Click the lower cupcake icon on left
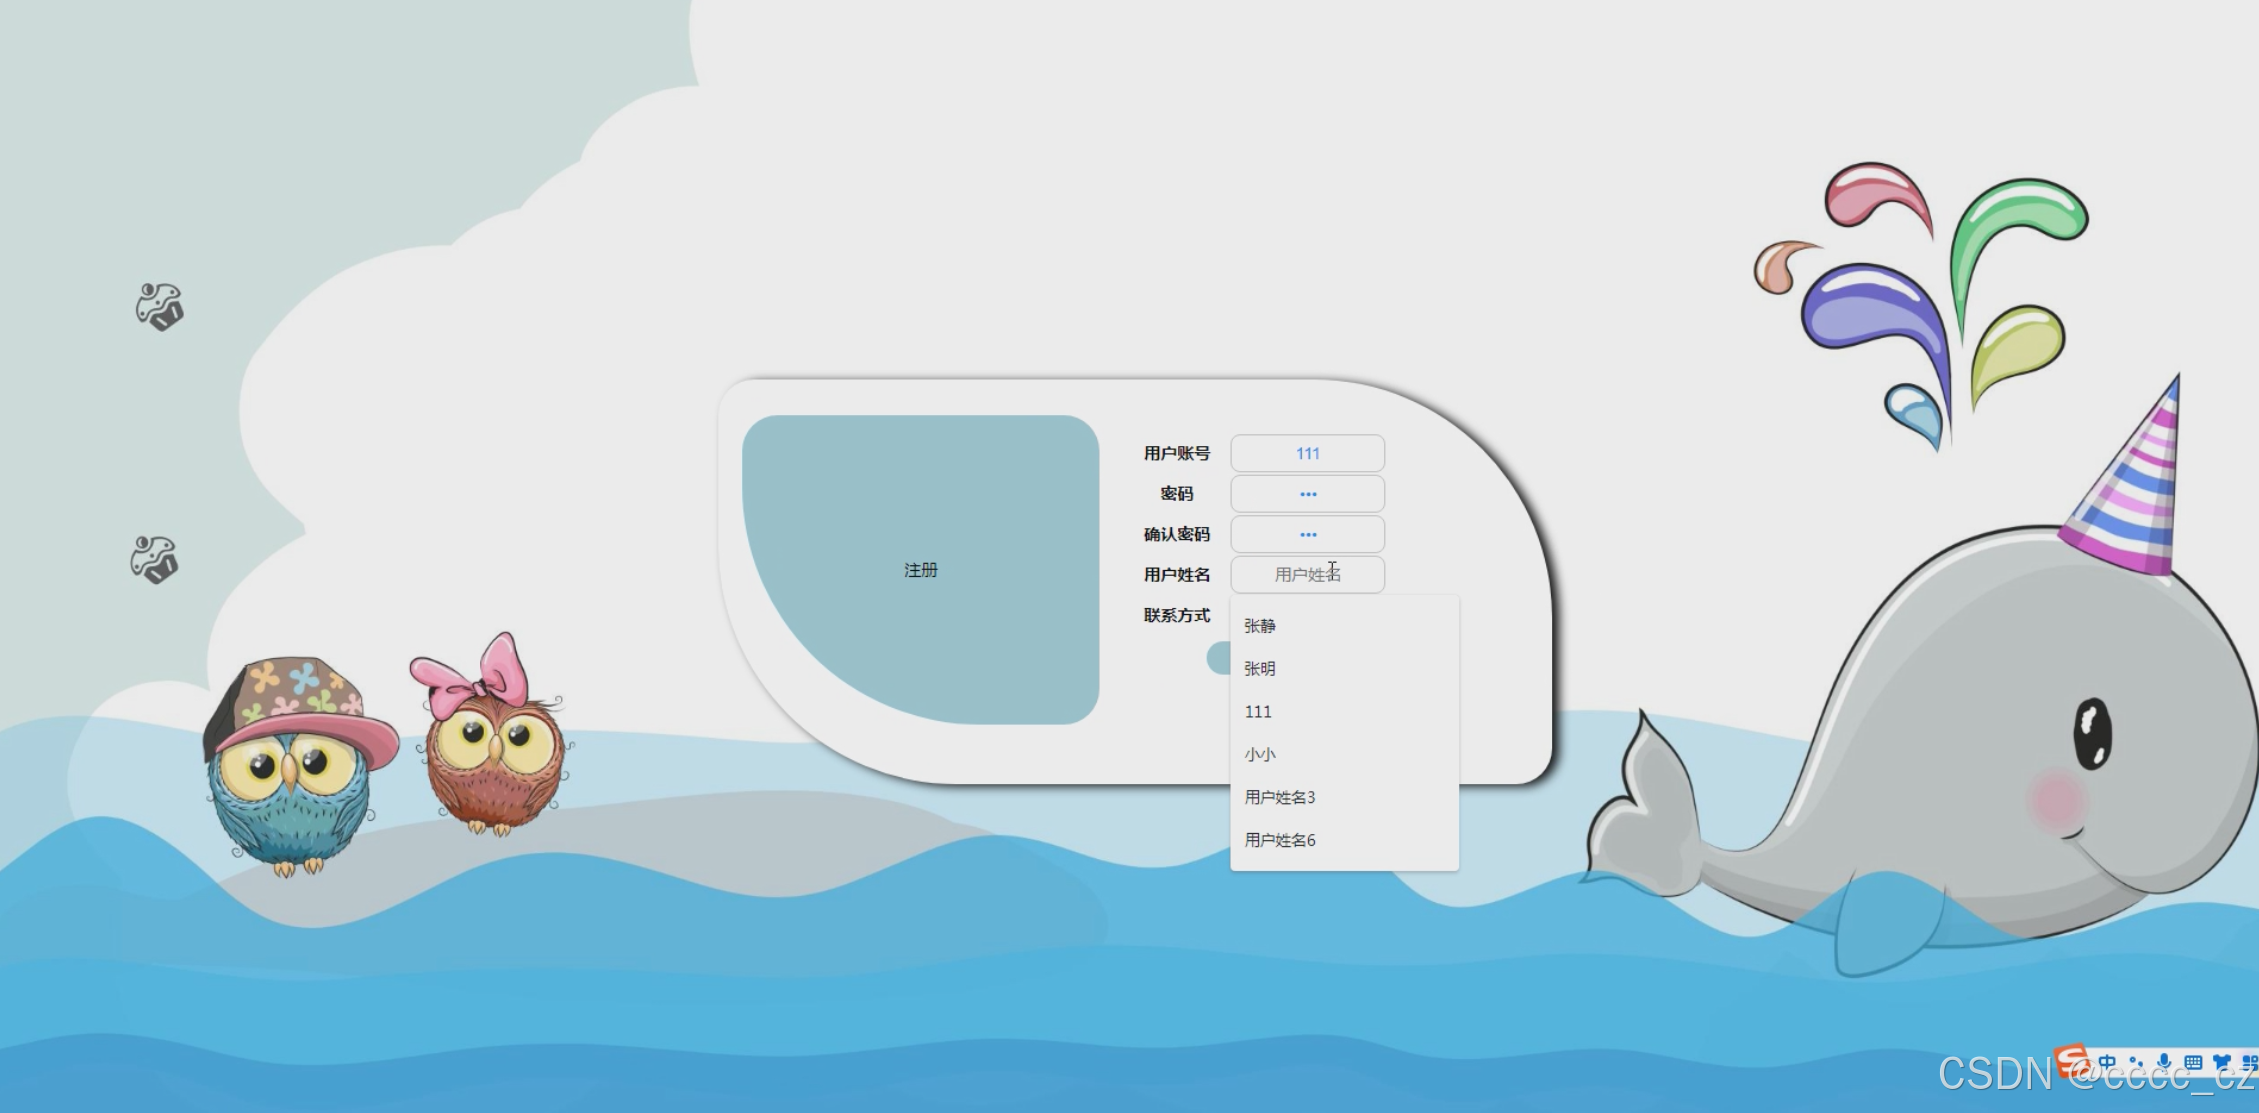 [154, 560]
